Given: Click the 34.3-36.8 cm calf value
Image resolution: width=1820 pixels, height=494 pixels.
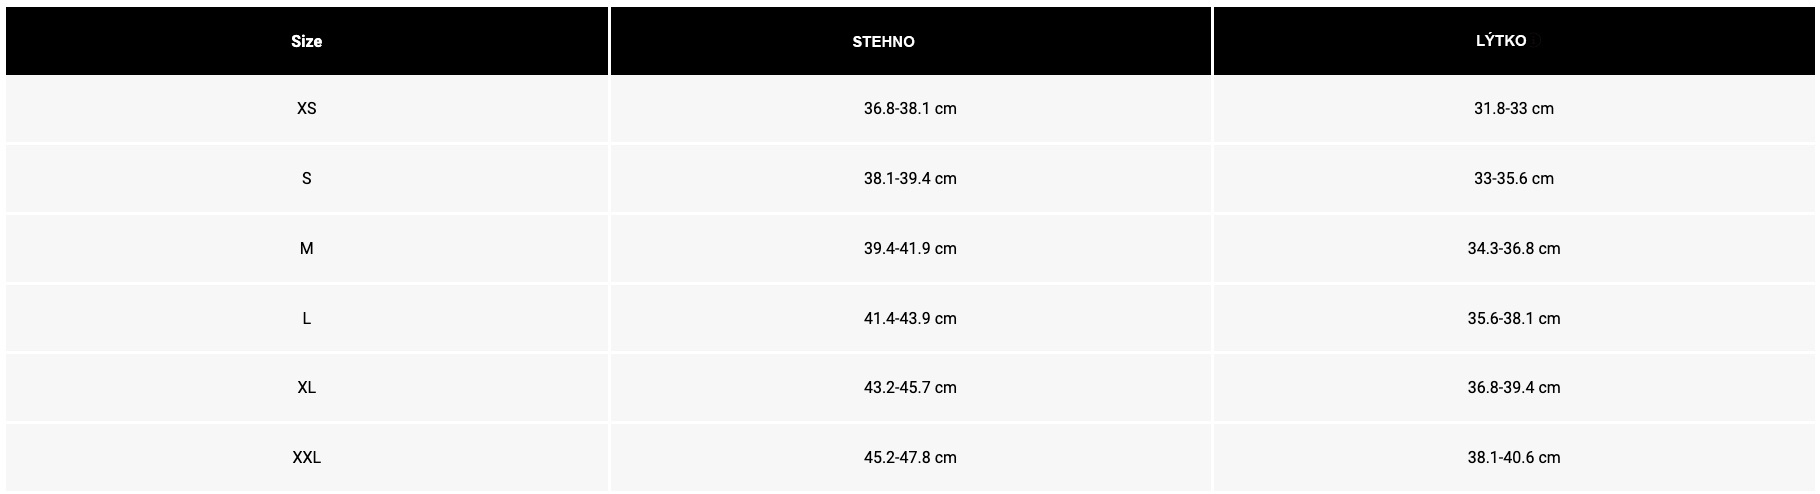Looking at the screenshot, I should [1514, 249].
